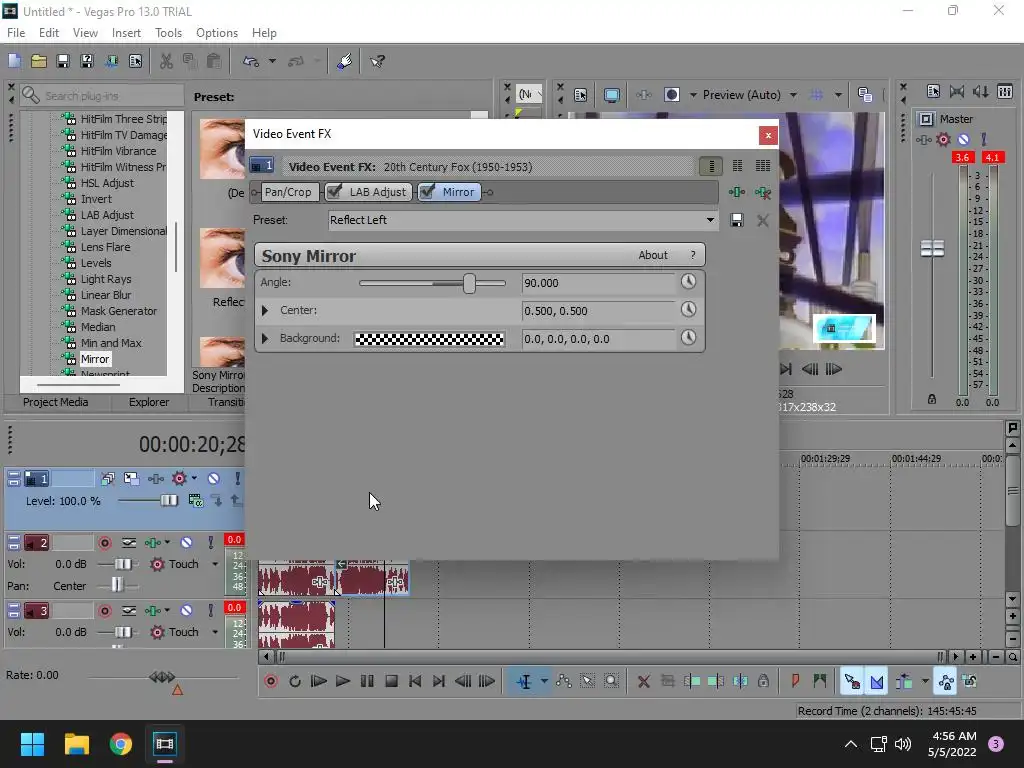Image resolution: width=1024 pixels, height=768 pixels.
Task: Click the Sony Mirror help question mark
Action: point(693,255)
